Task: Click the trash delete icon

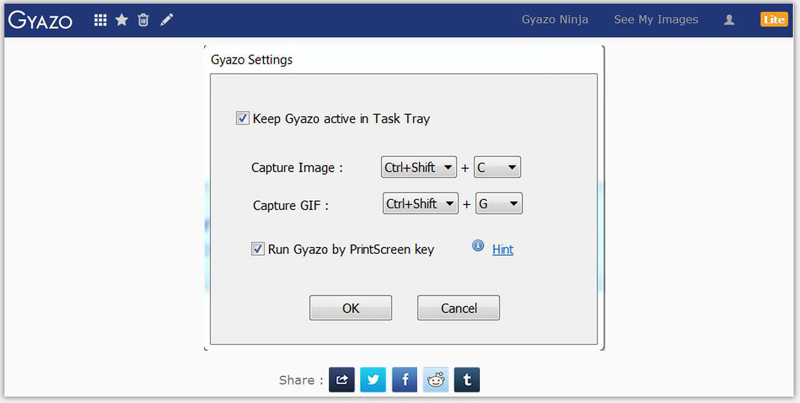Action: click(x=143, y=20)
